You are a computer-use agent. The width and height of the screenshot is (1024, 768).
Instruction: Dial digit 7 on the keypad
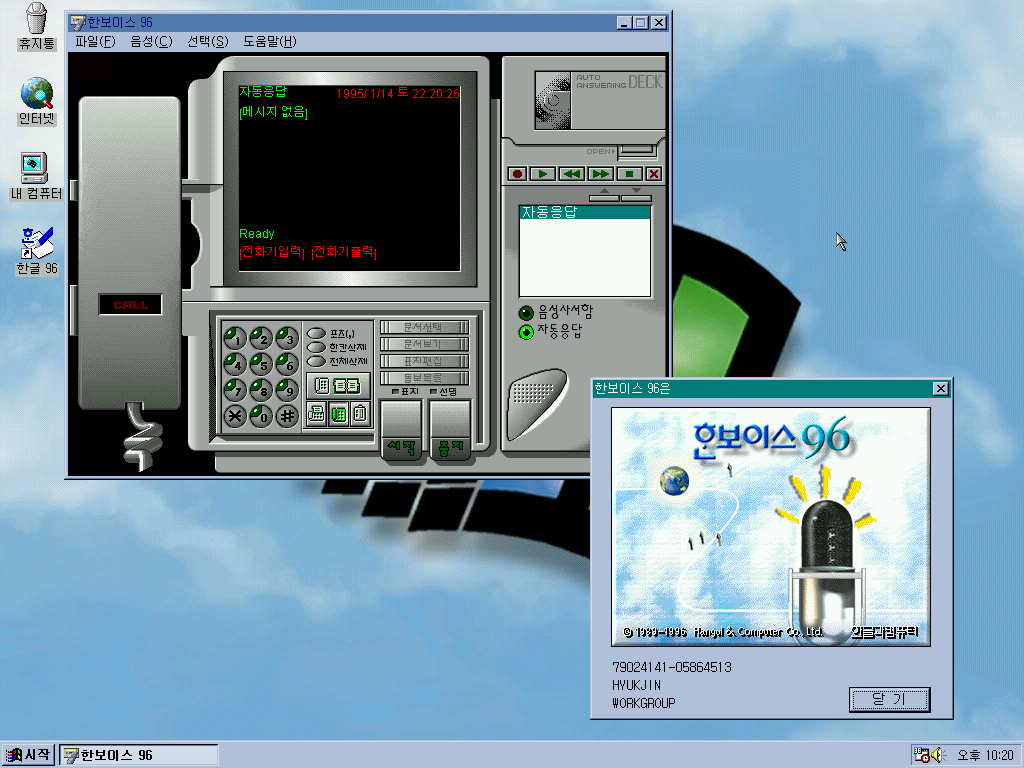(235, 390)
